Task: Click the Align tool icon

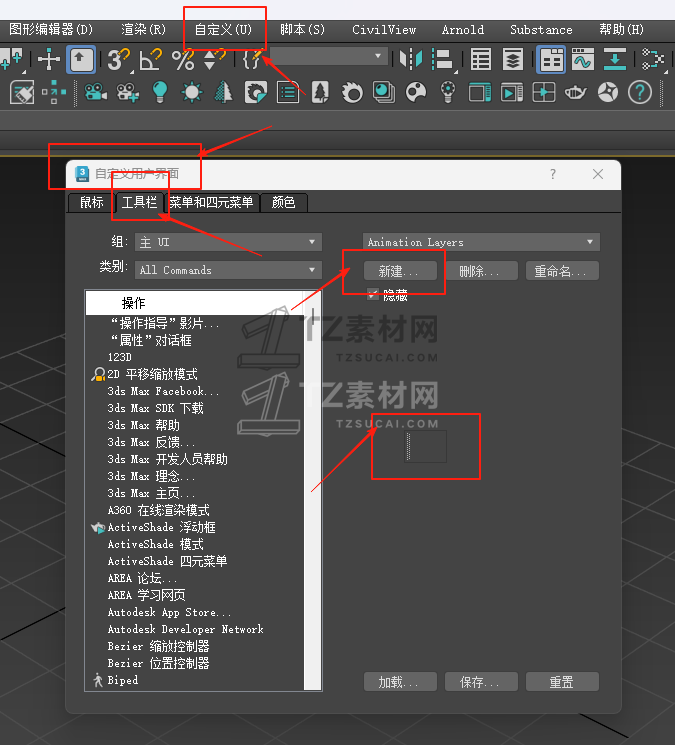Action: [442, 59]
